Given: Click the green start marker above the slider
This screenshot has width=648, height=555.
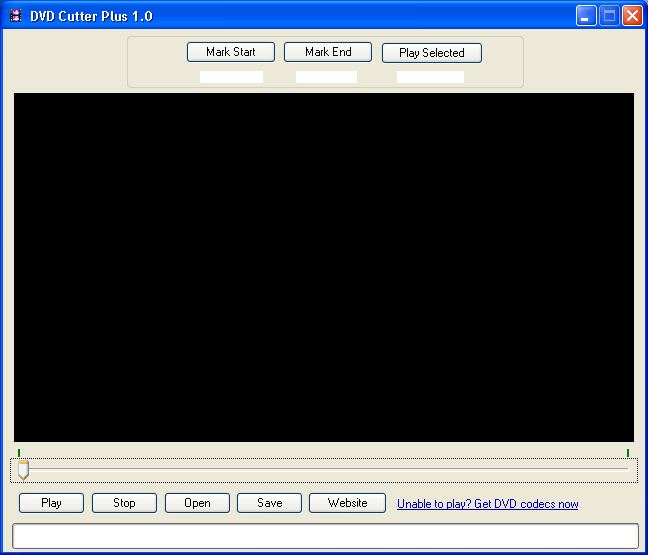Looking at the screenshot, I should click(x=19, y=453).
